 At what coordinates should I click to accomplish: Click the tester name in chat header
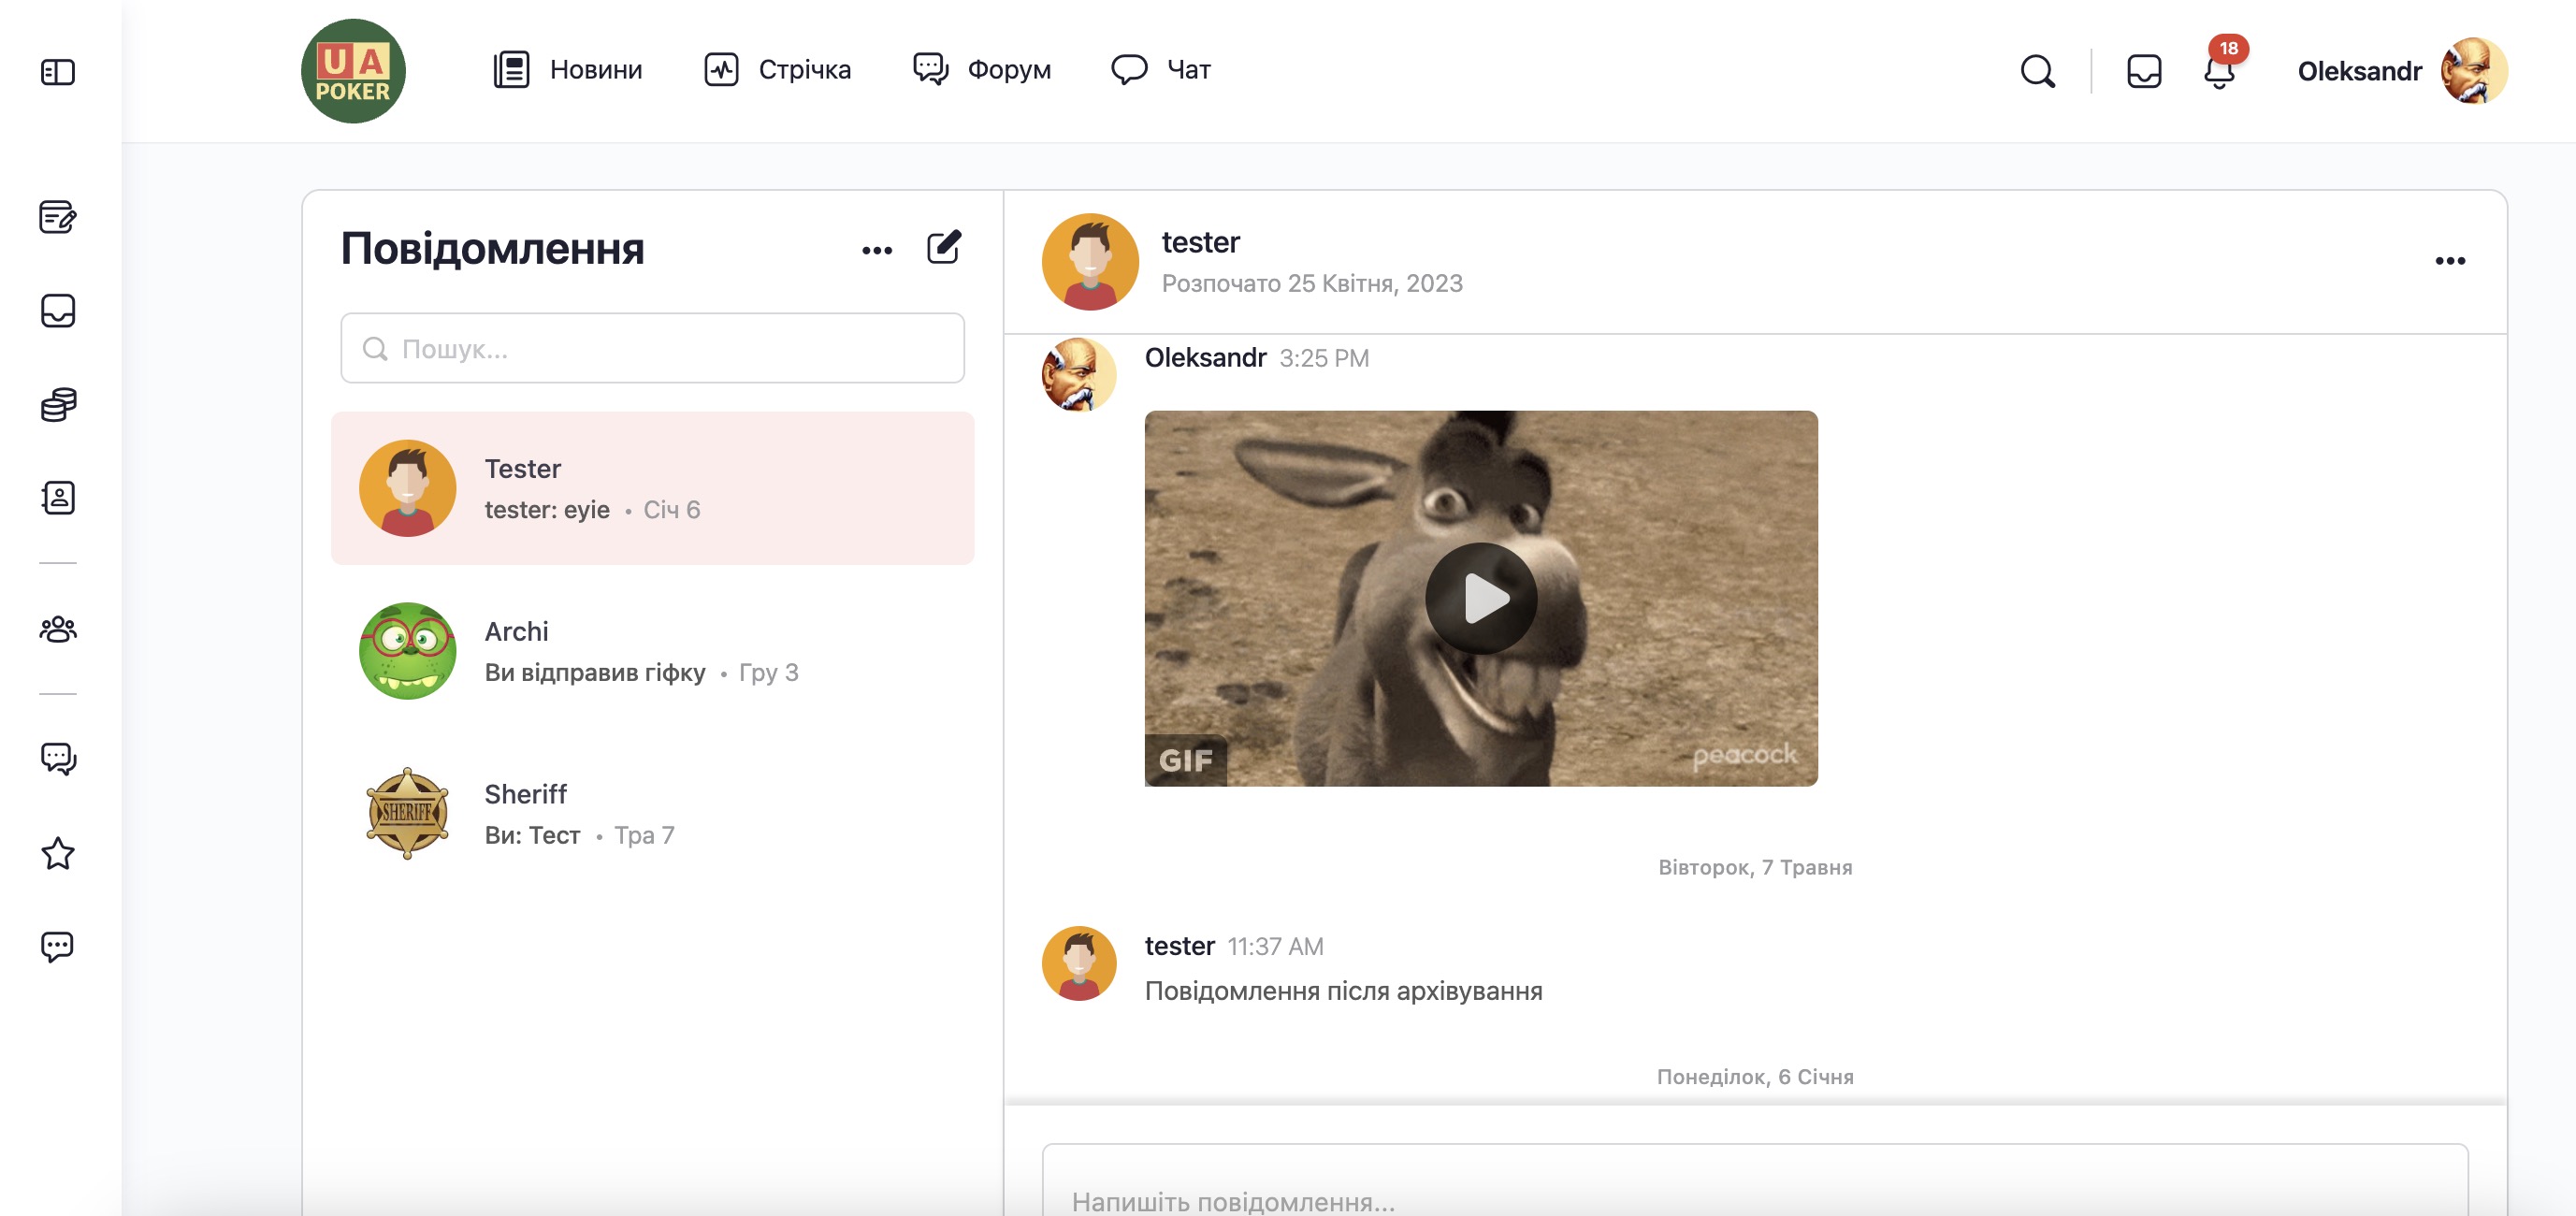click(1200, 242)
